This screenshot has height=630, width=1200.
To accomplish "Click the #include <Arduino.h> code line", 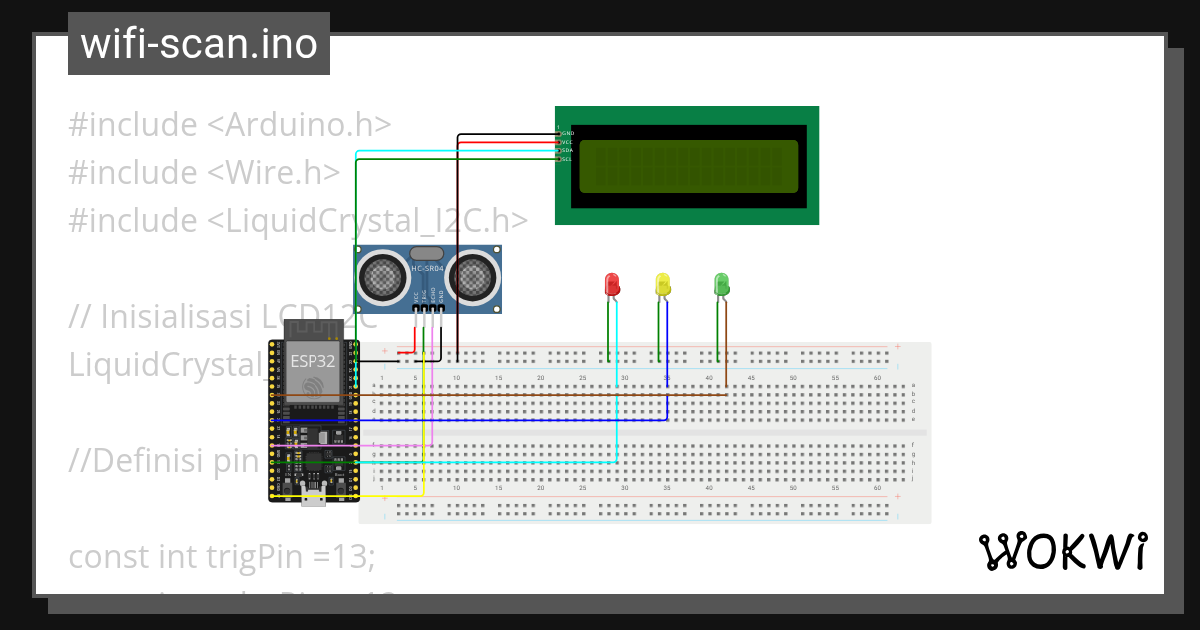I will (x=228, y=123).
